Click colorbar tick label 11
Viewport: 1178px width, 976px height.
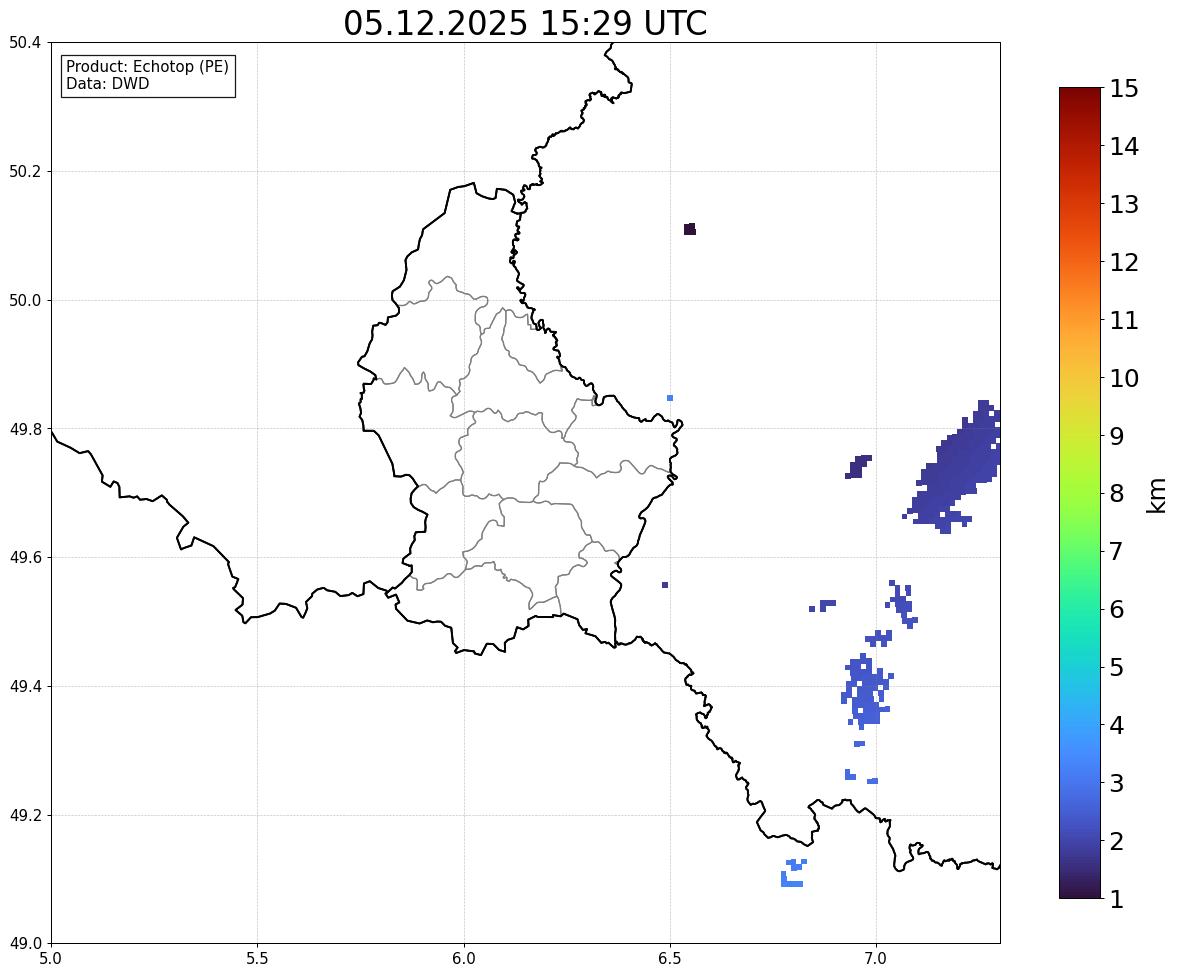[x=1124, y=320]
